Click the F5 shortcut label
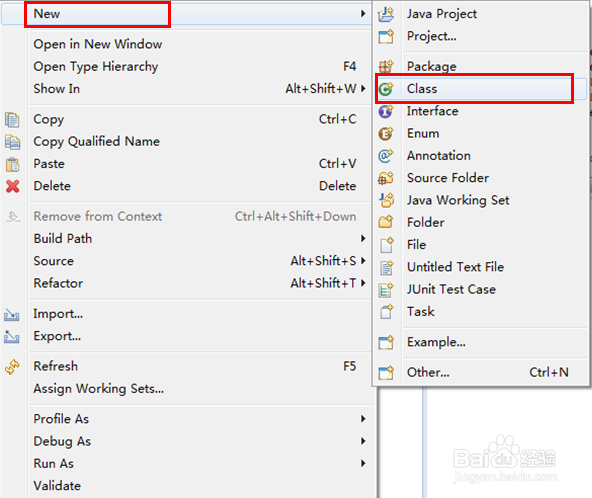This screenshot has height=498, width=592. (350, 366)
